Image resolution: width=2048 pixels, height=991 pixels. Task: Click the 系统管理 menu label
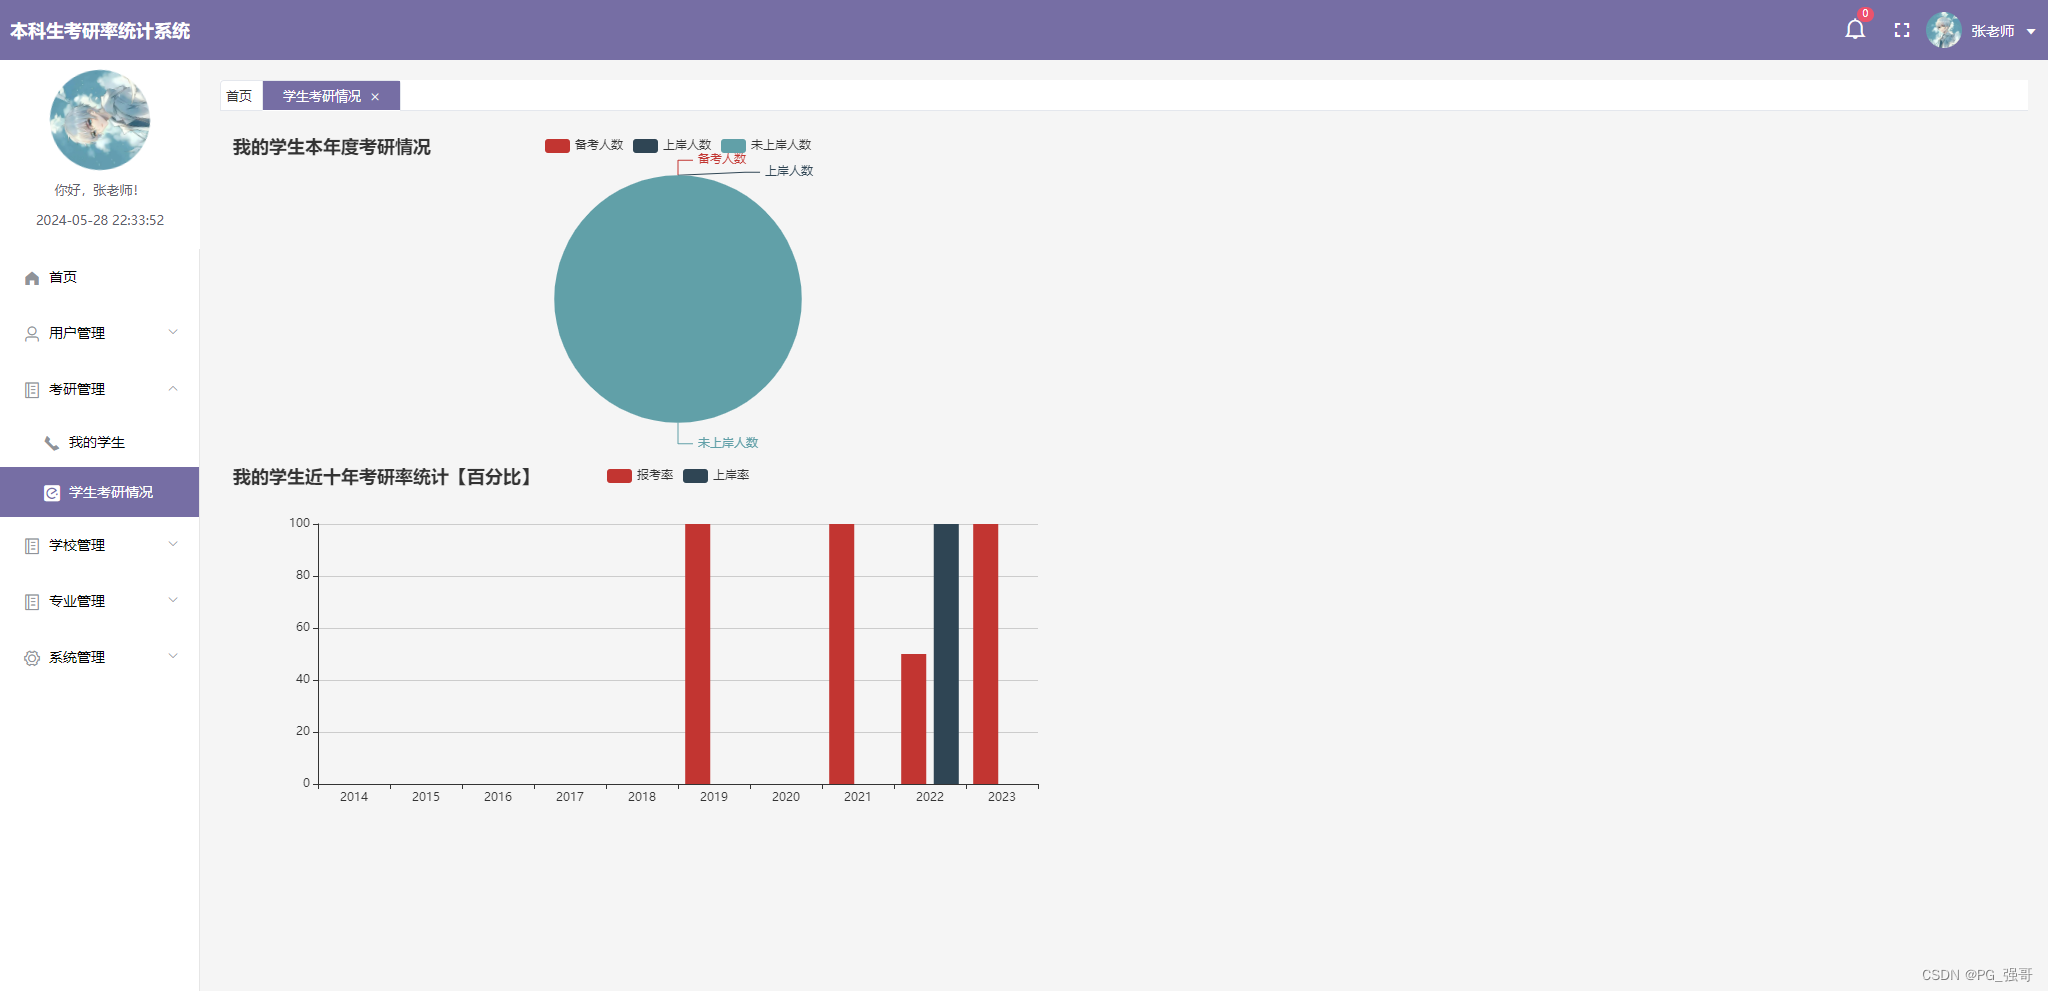77,657
